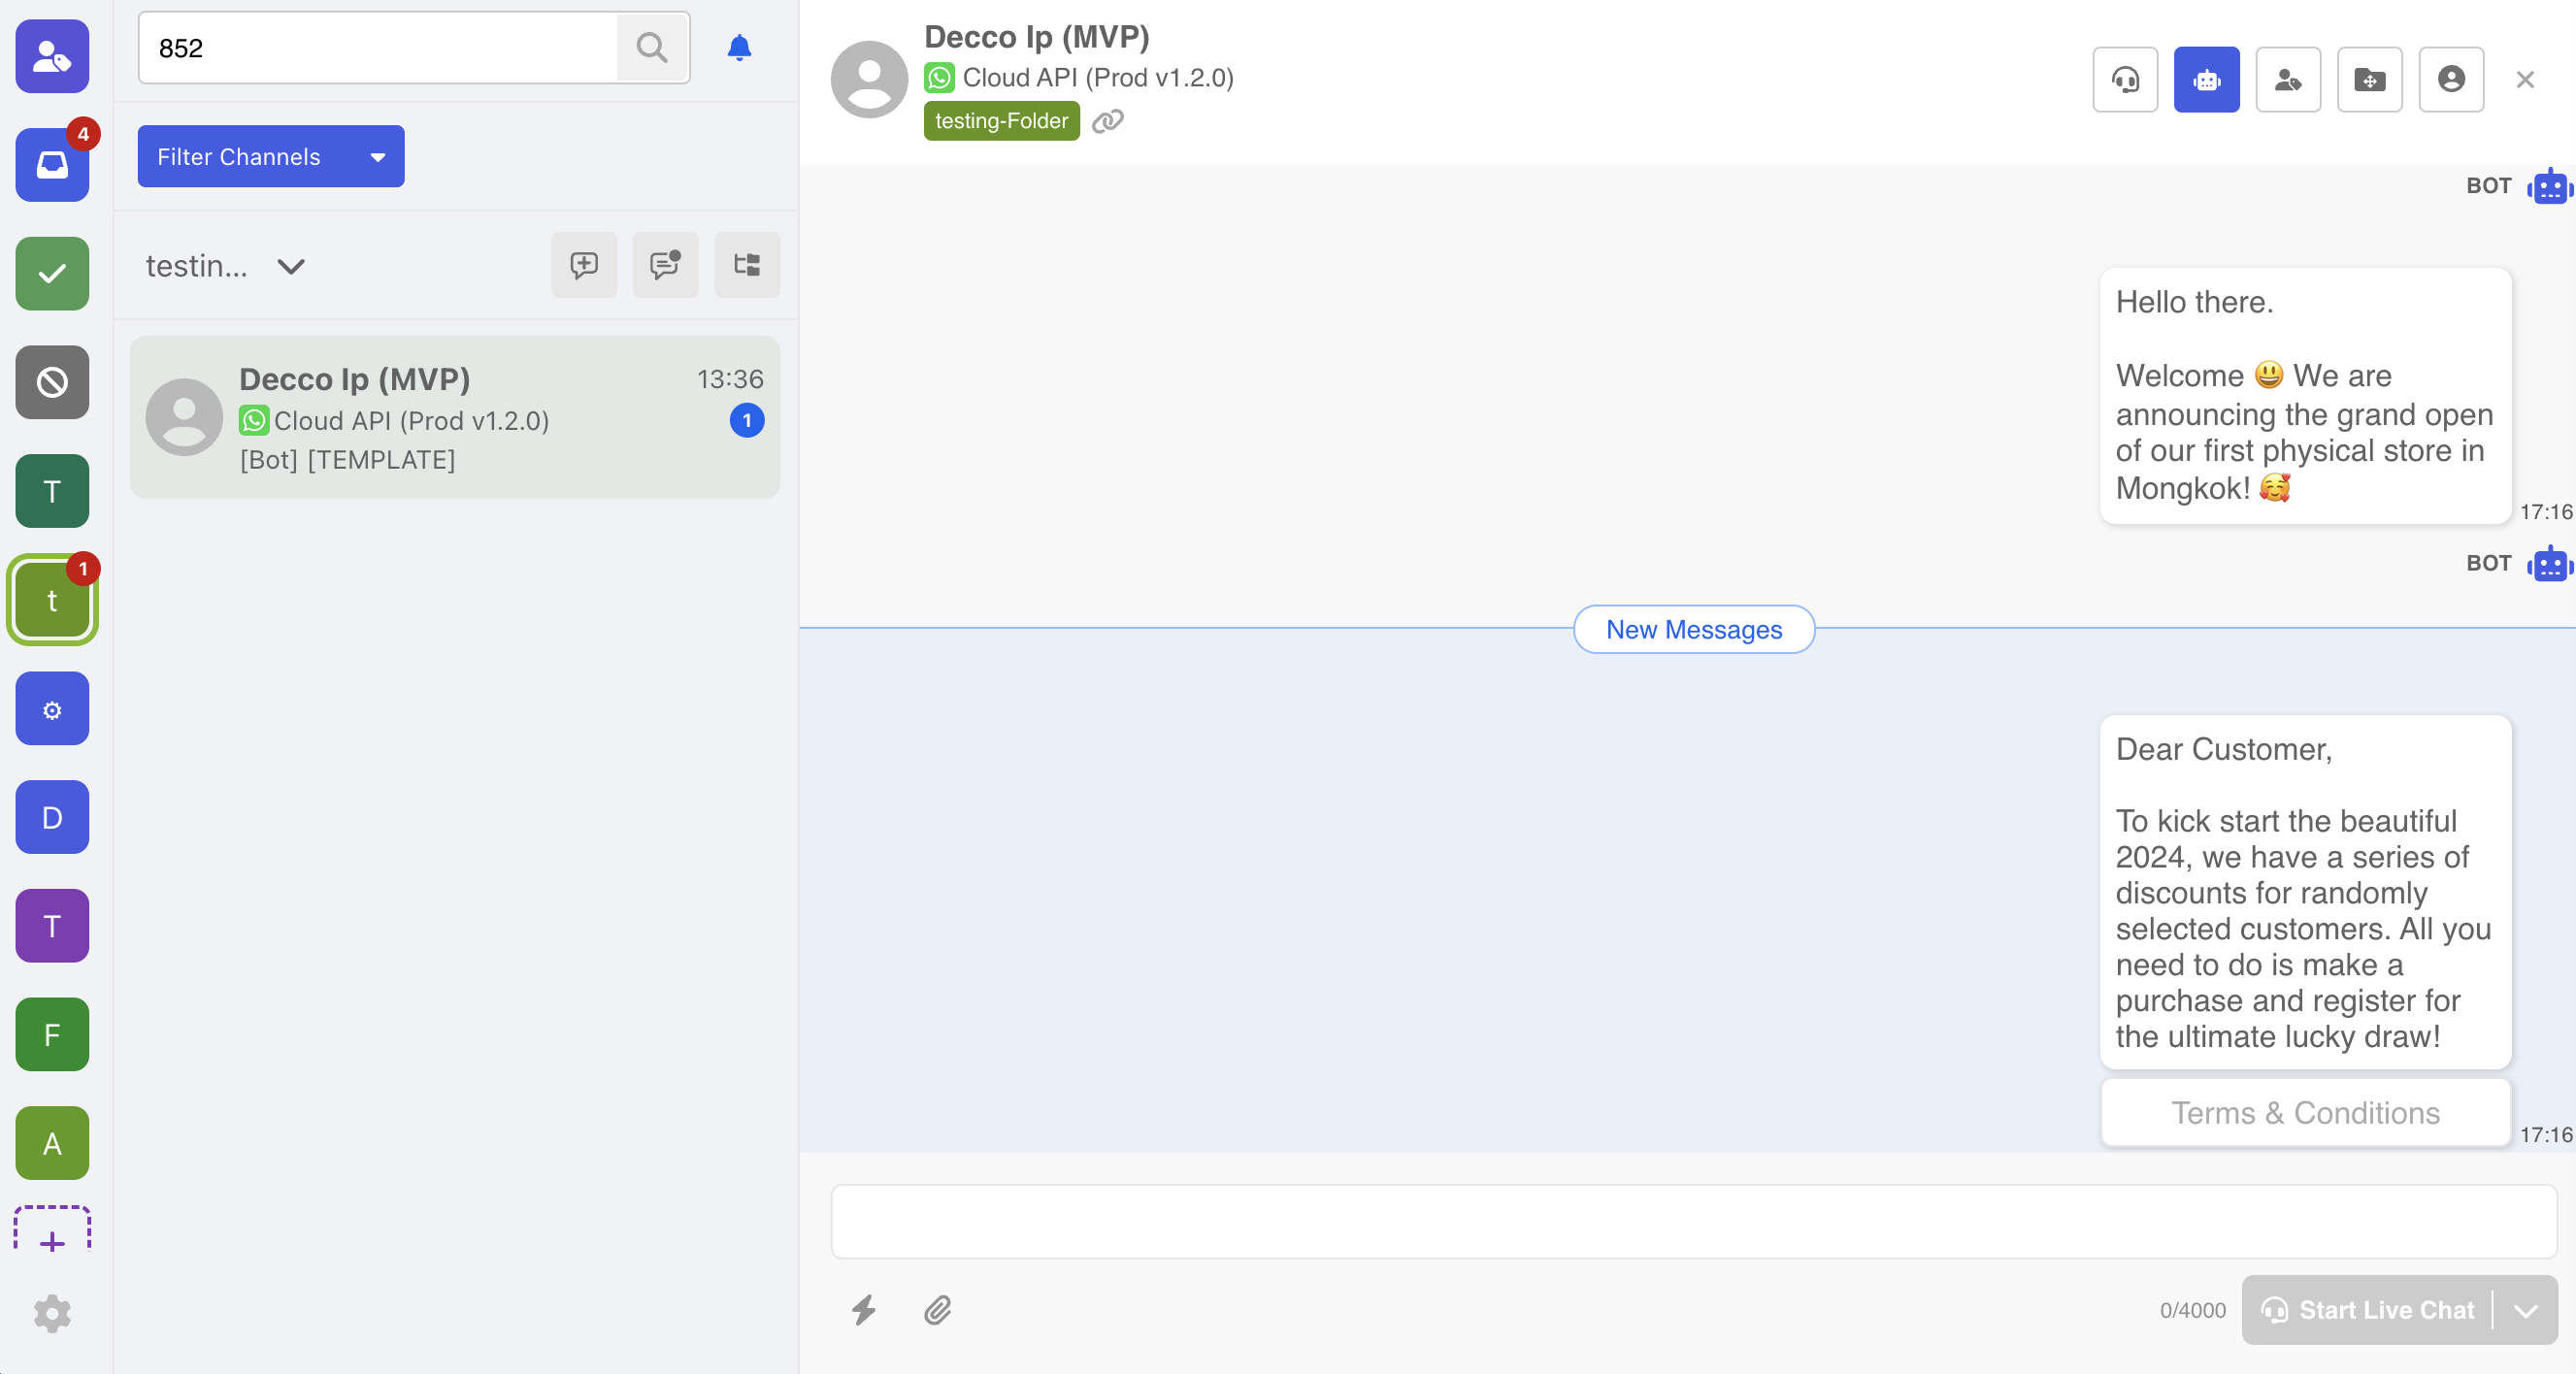Click the green checkmark sidebar icon

pyautogui.click(x=52, y=273)
